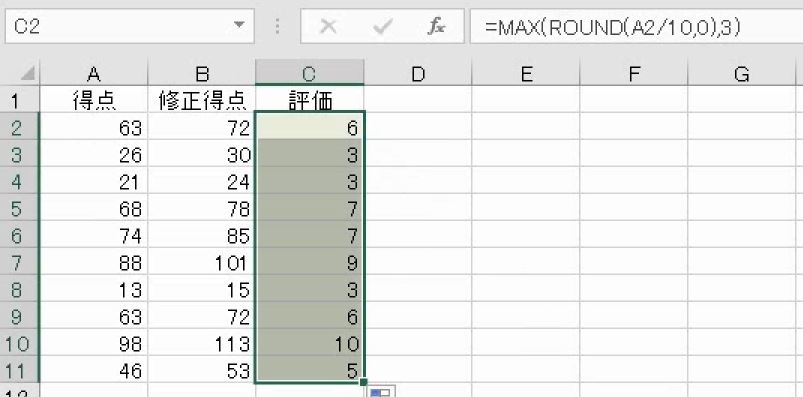Click cell B5 with value 78
Viewport: 803px width, 397px height.
tap(202, 208)
